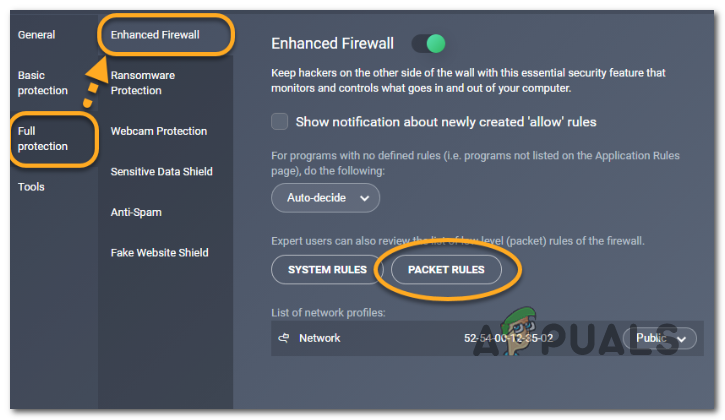
Task: Go to the Tools tab
Action: (31, 187)
